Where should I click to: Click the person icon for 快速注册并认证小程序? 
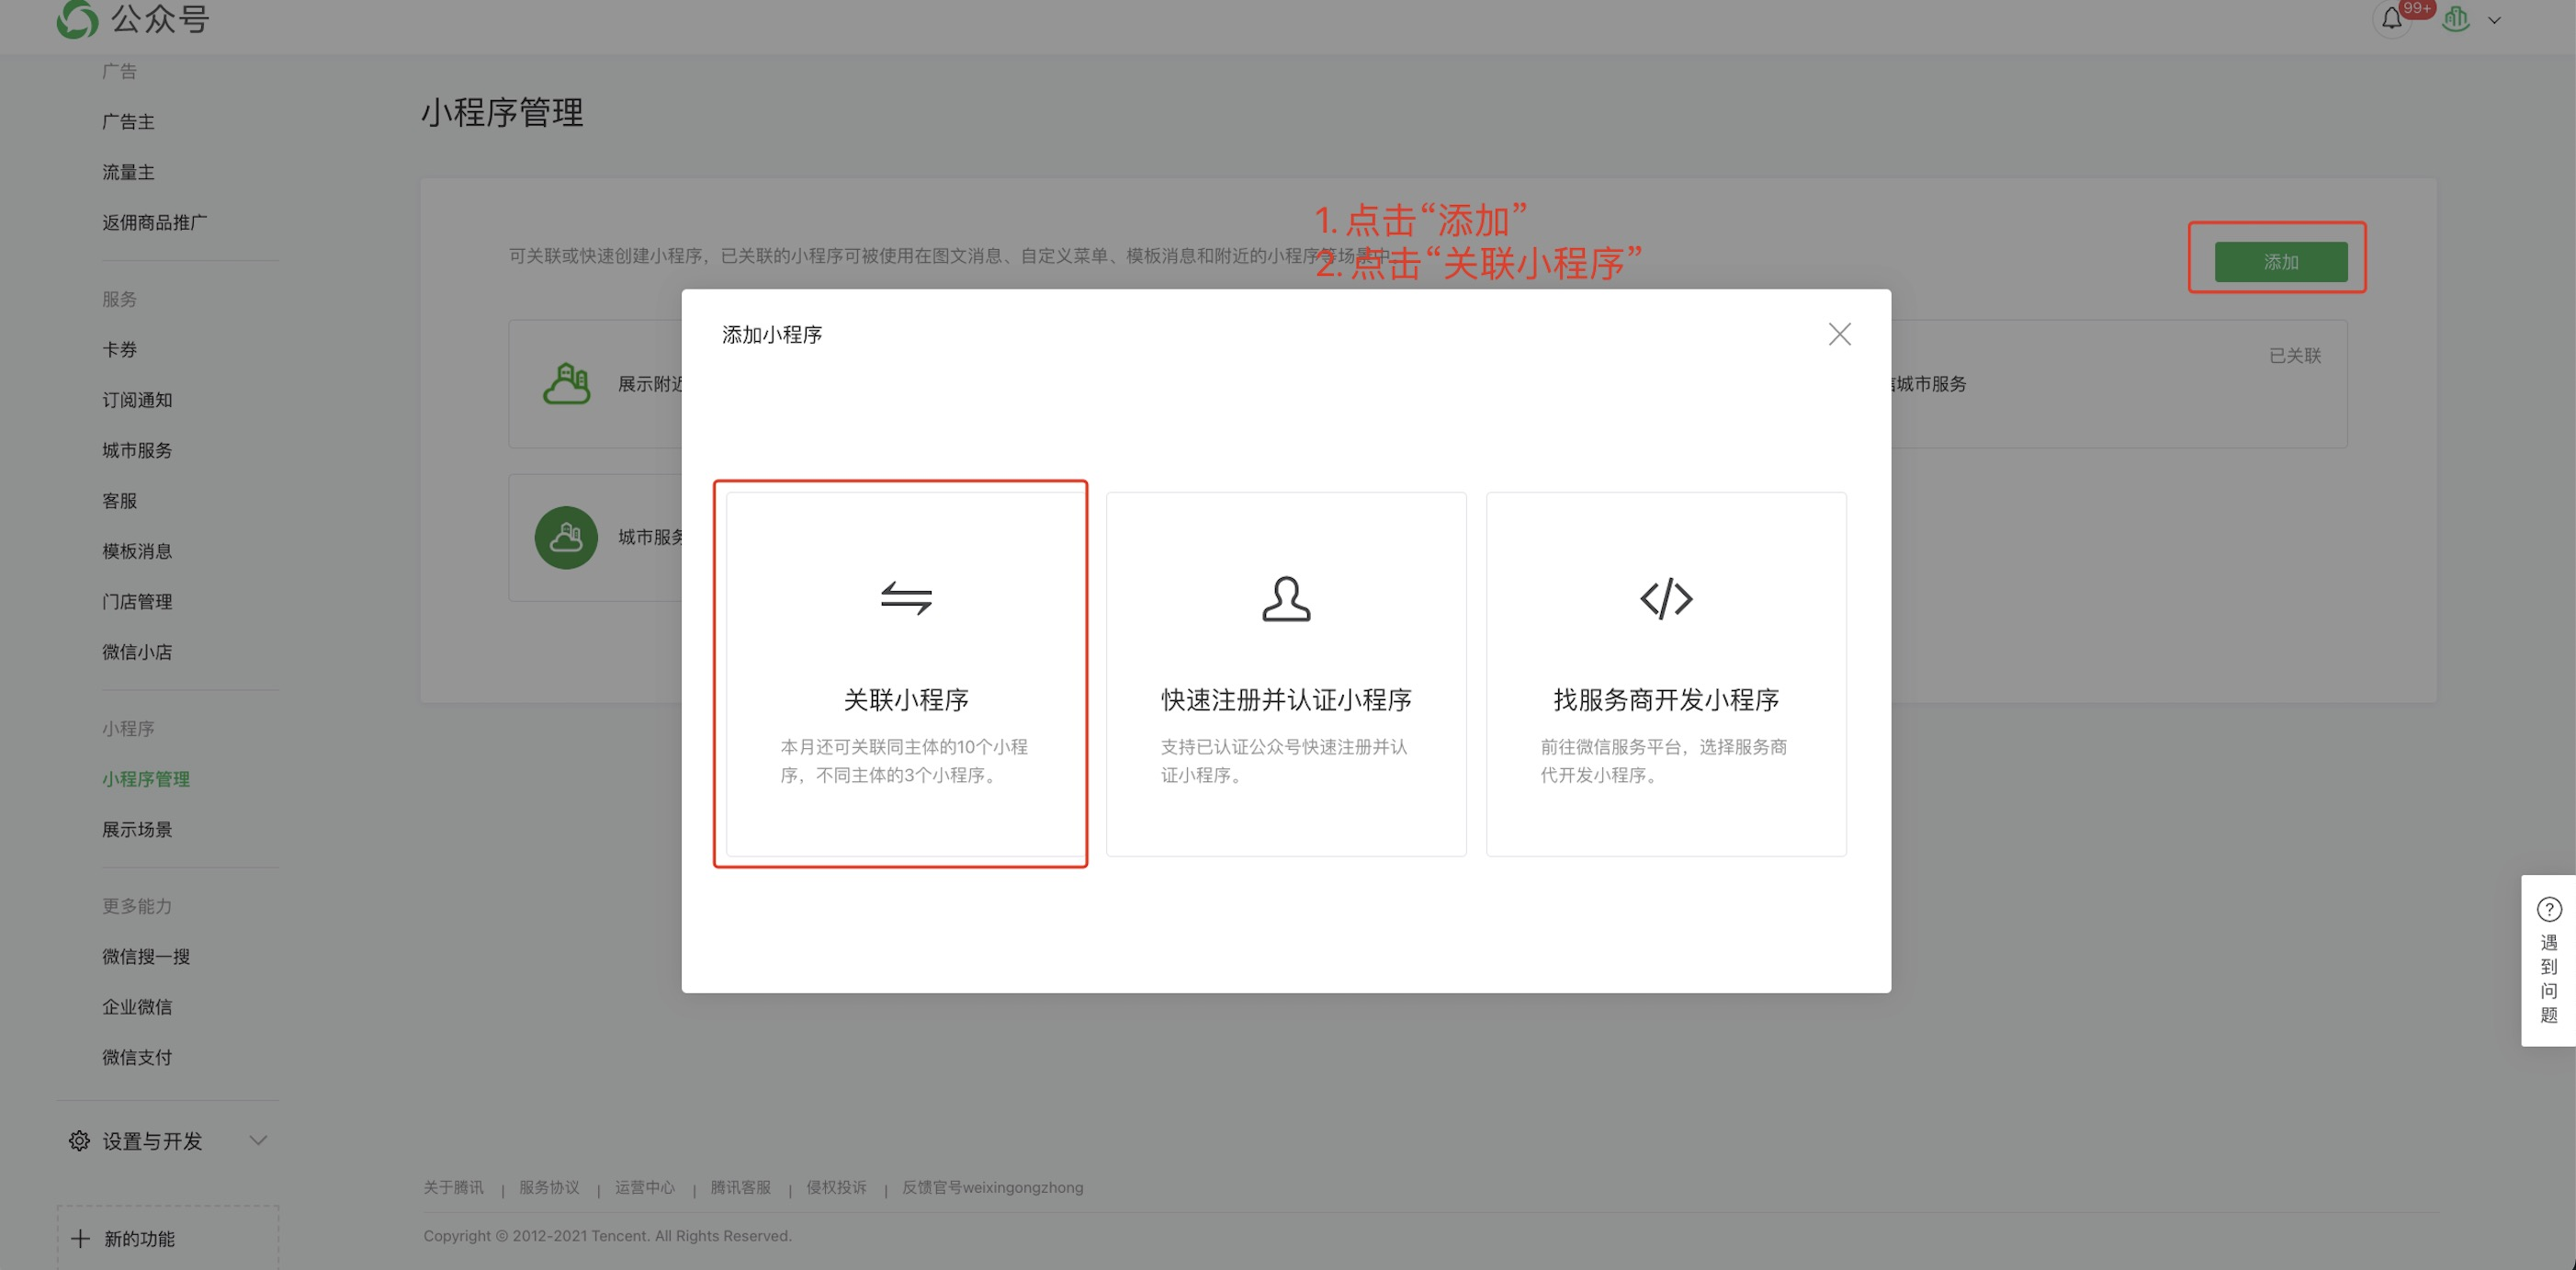point(1286,598)
